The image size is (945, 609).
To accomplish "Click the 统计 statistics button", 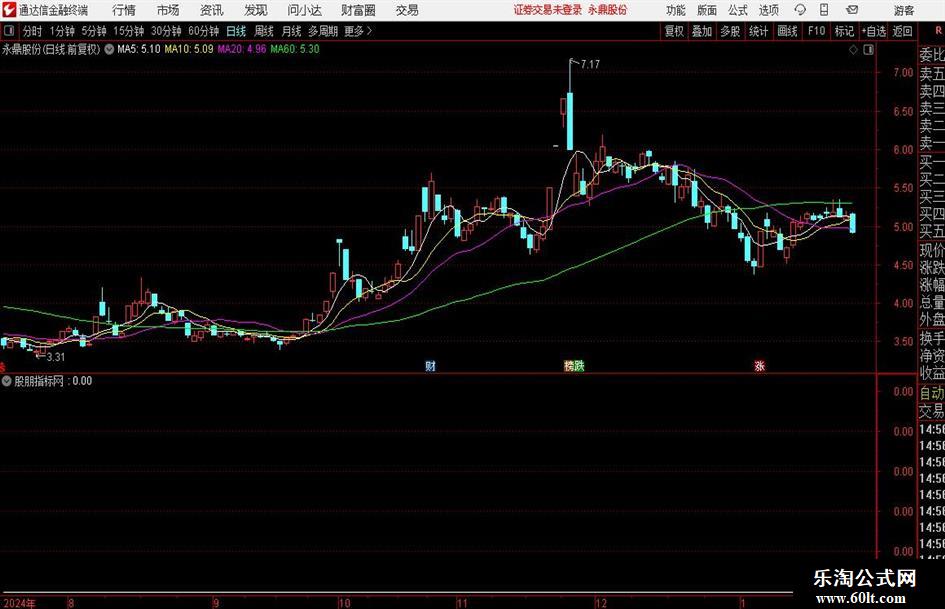I will pos(758,31).
